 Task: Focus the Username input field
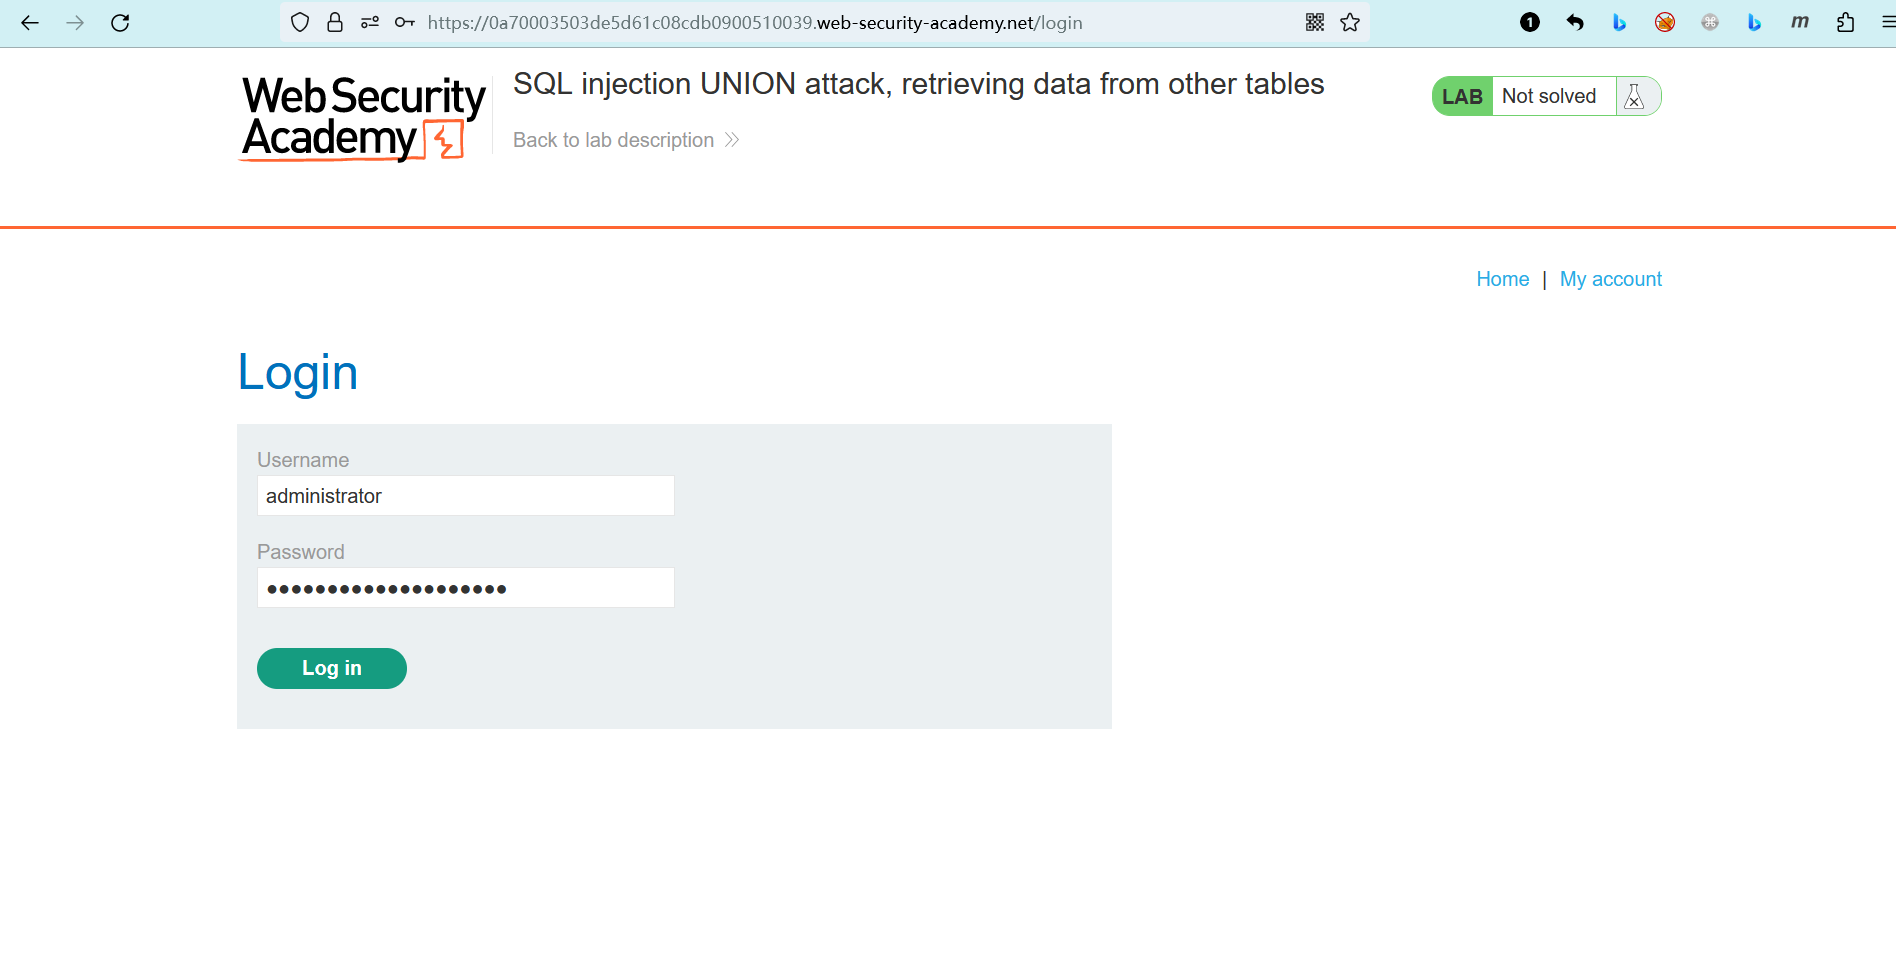(465, 496)
